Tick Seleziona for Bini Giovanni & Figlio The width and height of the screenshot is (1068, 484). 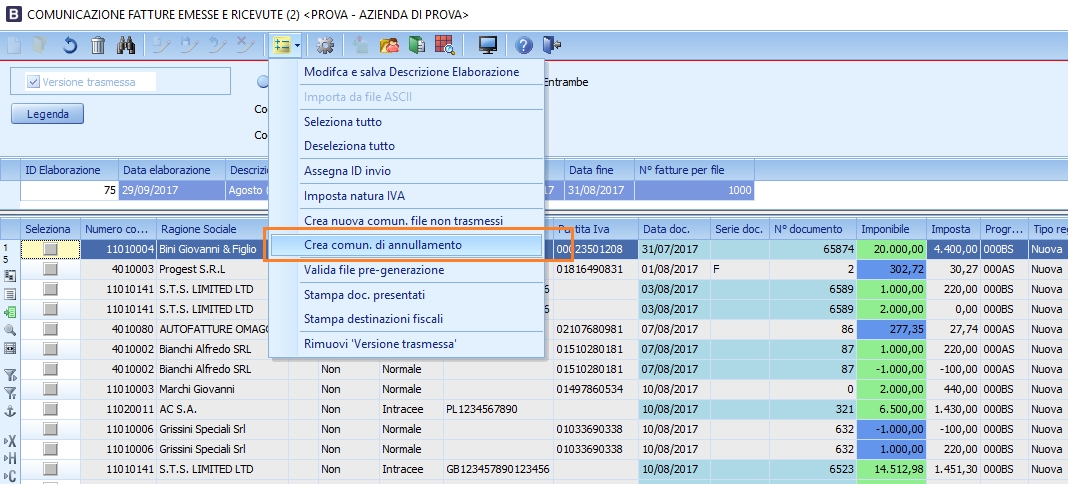[50, 250]
